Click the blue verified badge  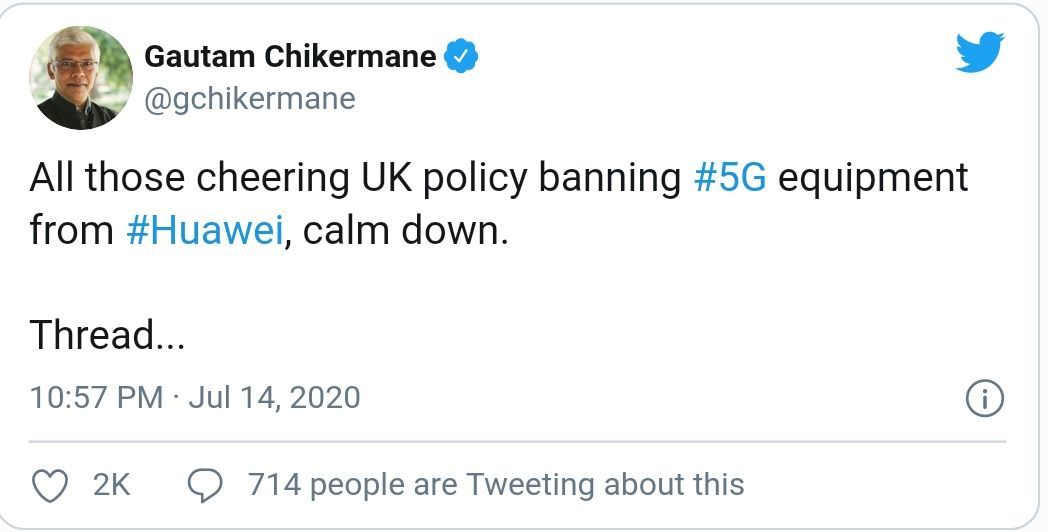(462, 57)
